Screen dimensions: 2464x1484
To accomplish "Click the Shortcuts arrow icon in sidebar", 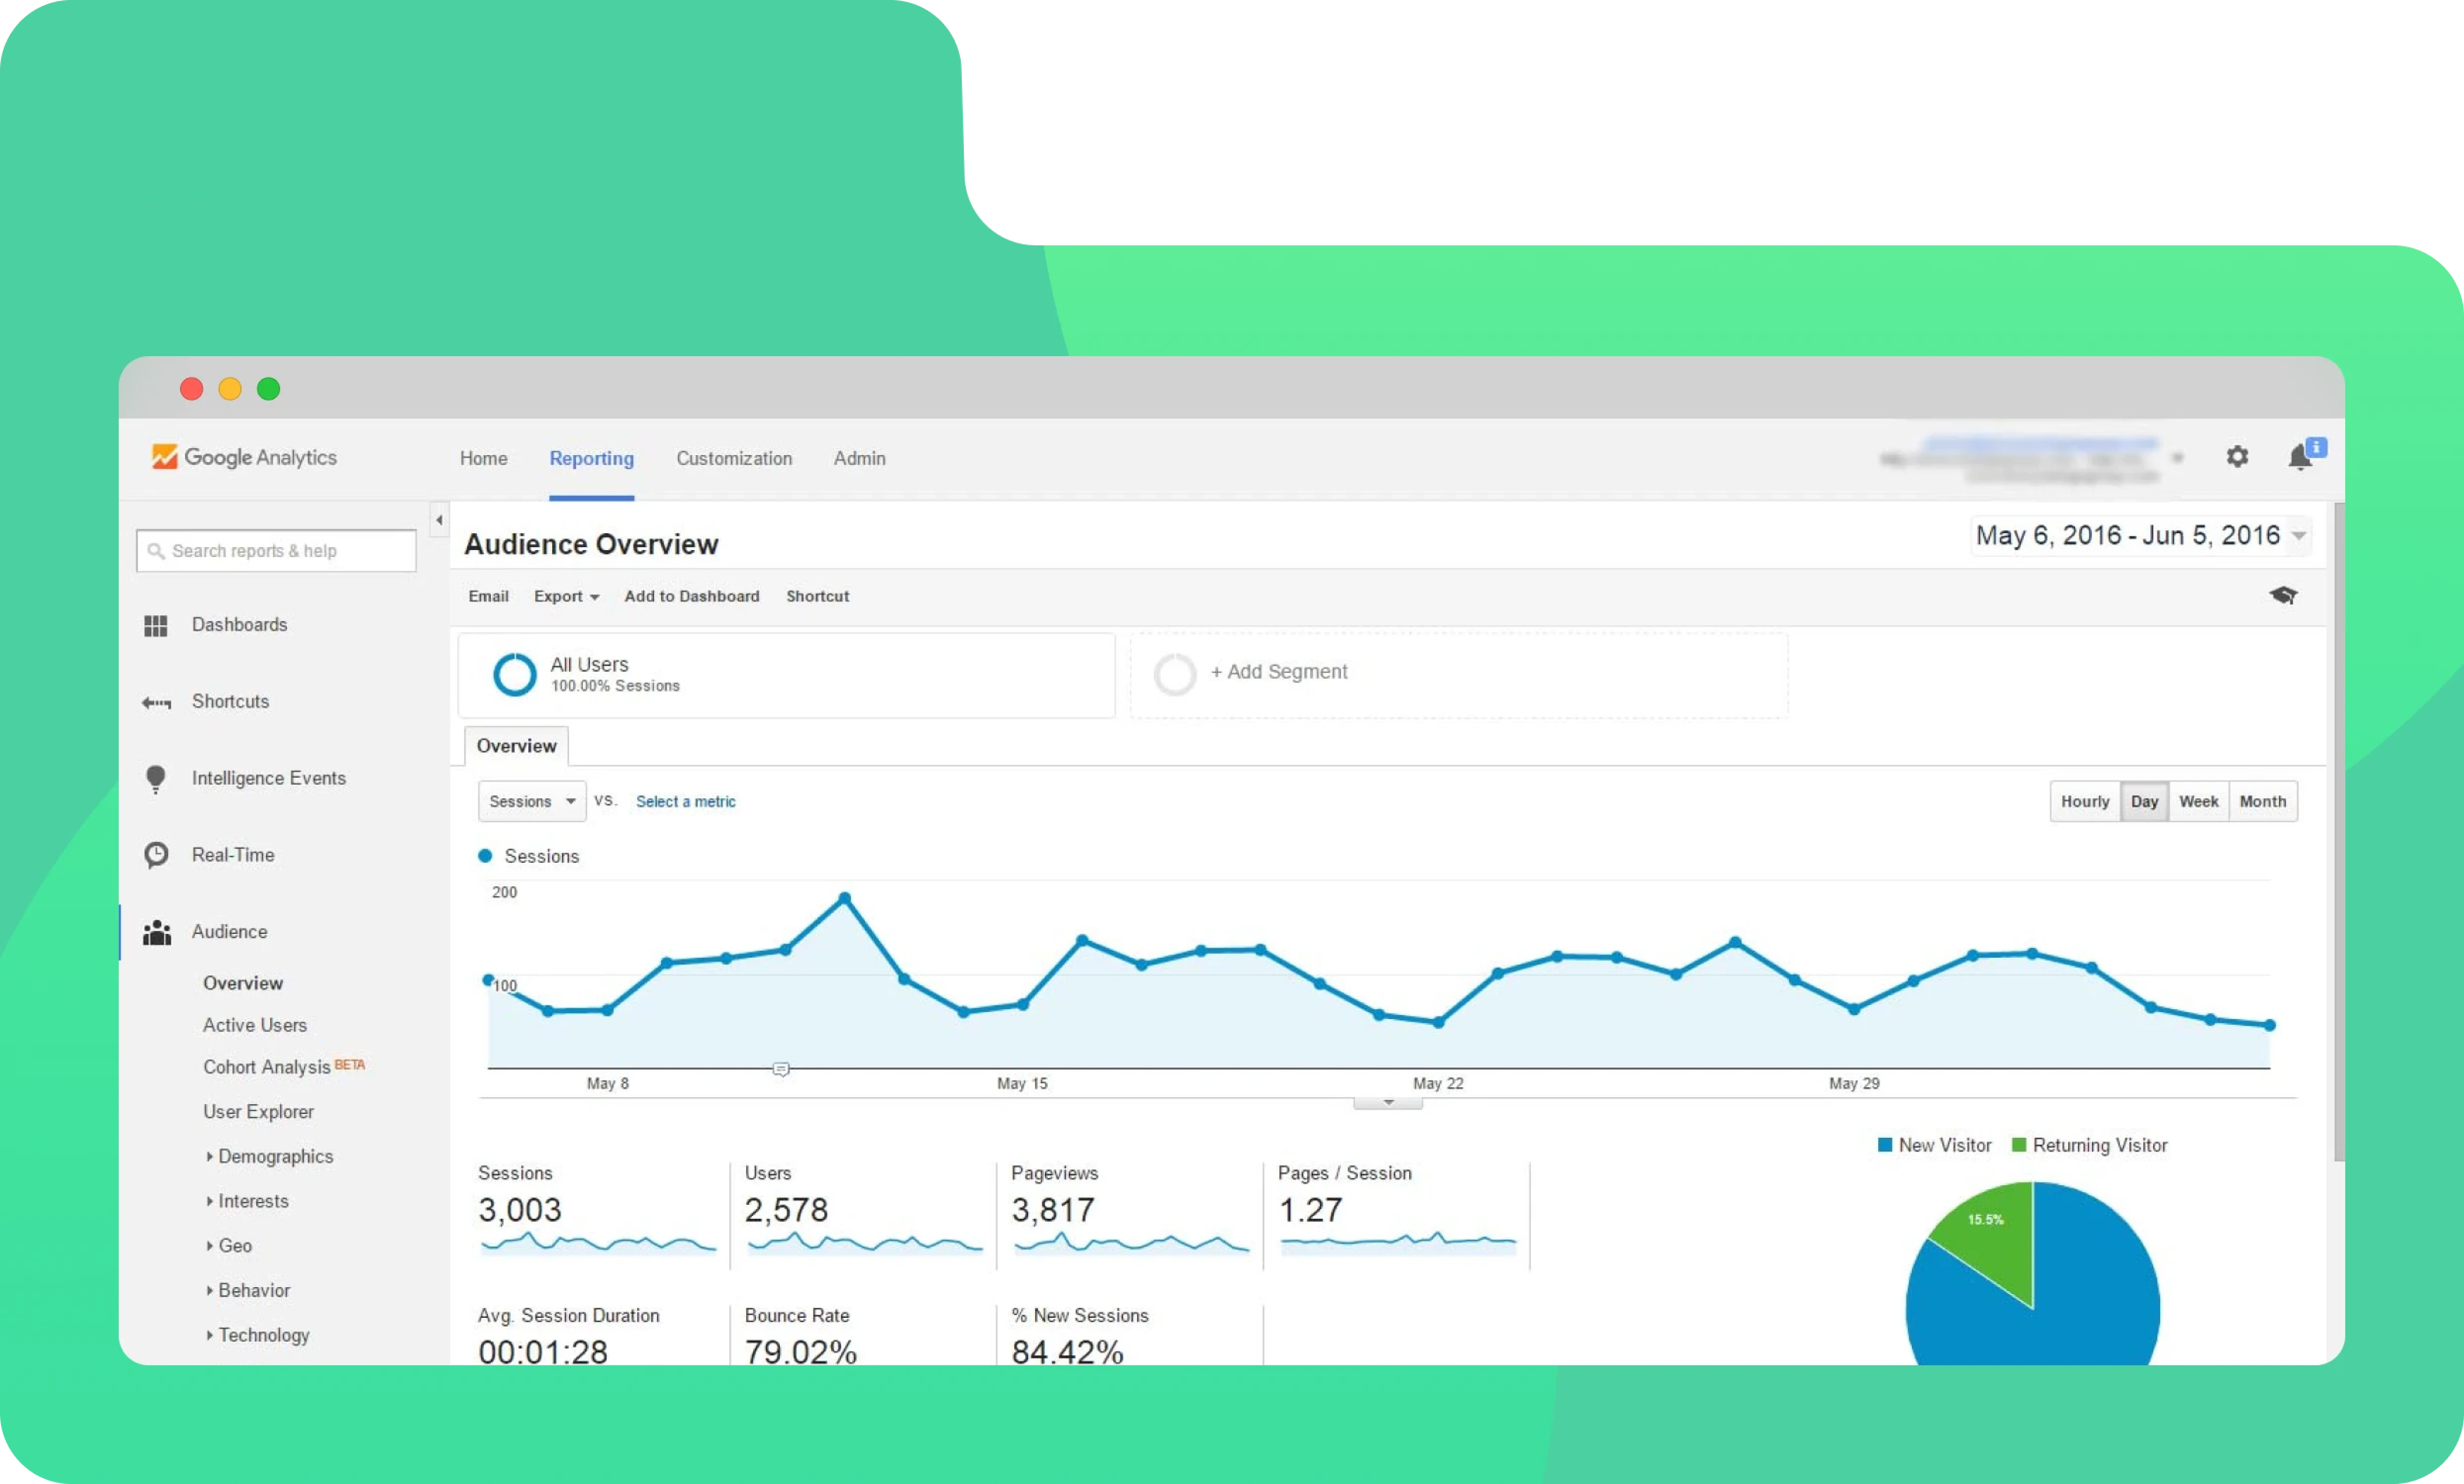I will (156, 703).
